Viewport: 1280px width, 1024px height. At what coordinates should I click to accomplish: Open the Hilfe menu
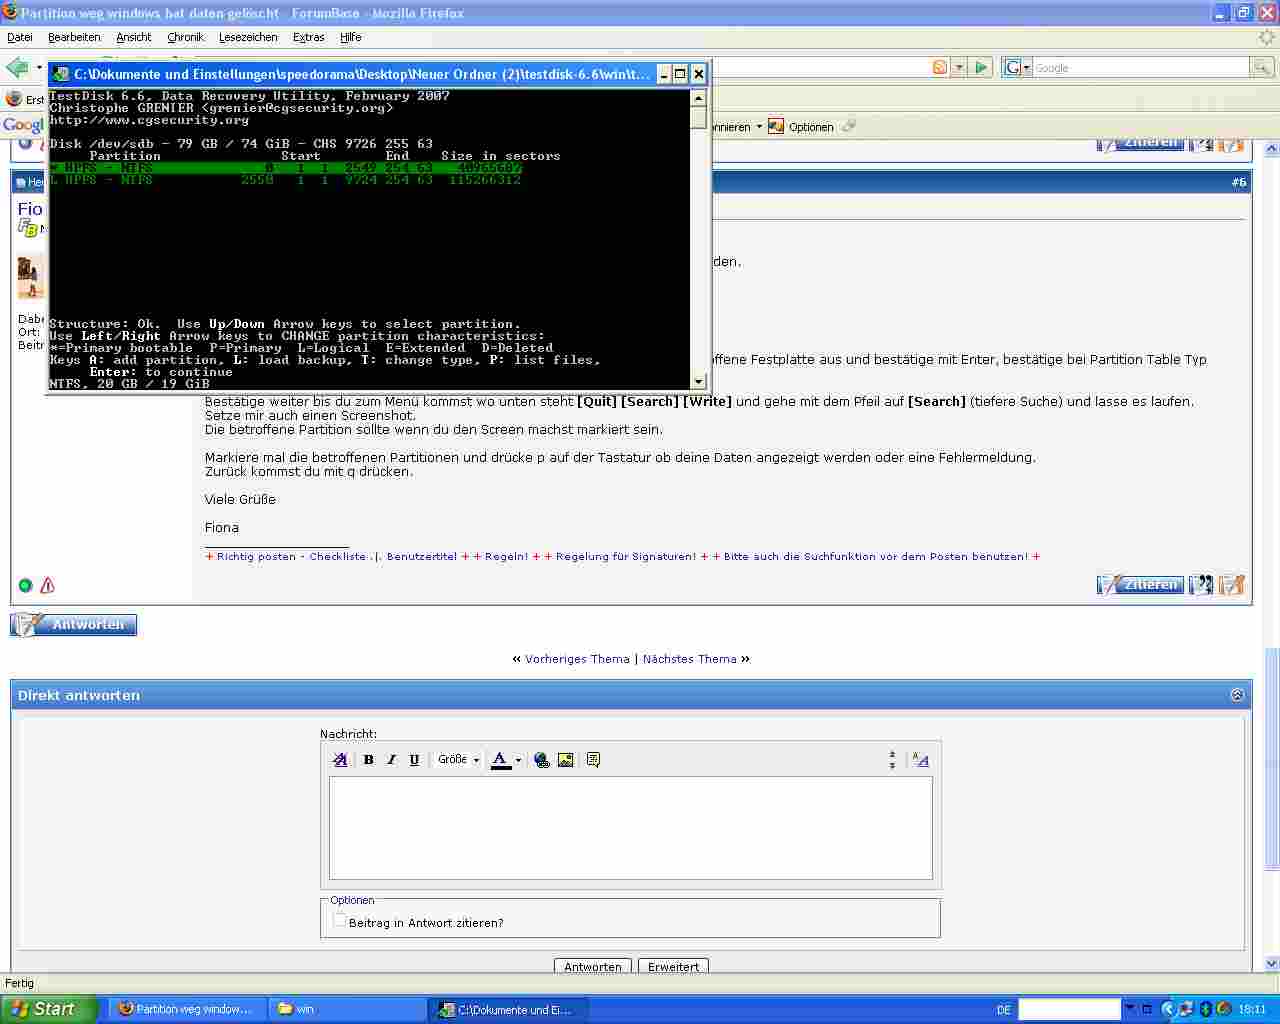click(350, 37)
